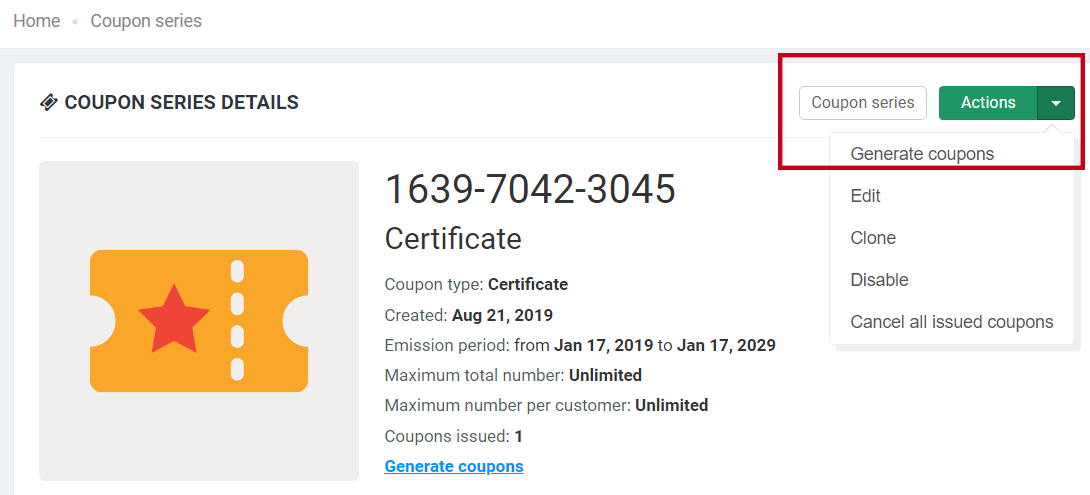Click the red star on the coupon
The image size is (1090, 495).
tap(174, 318)
